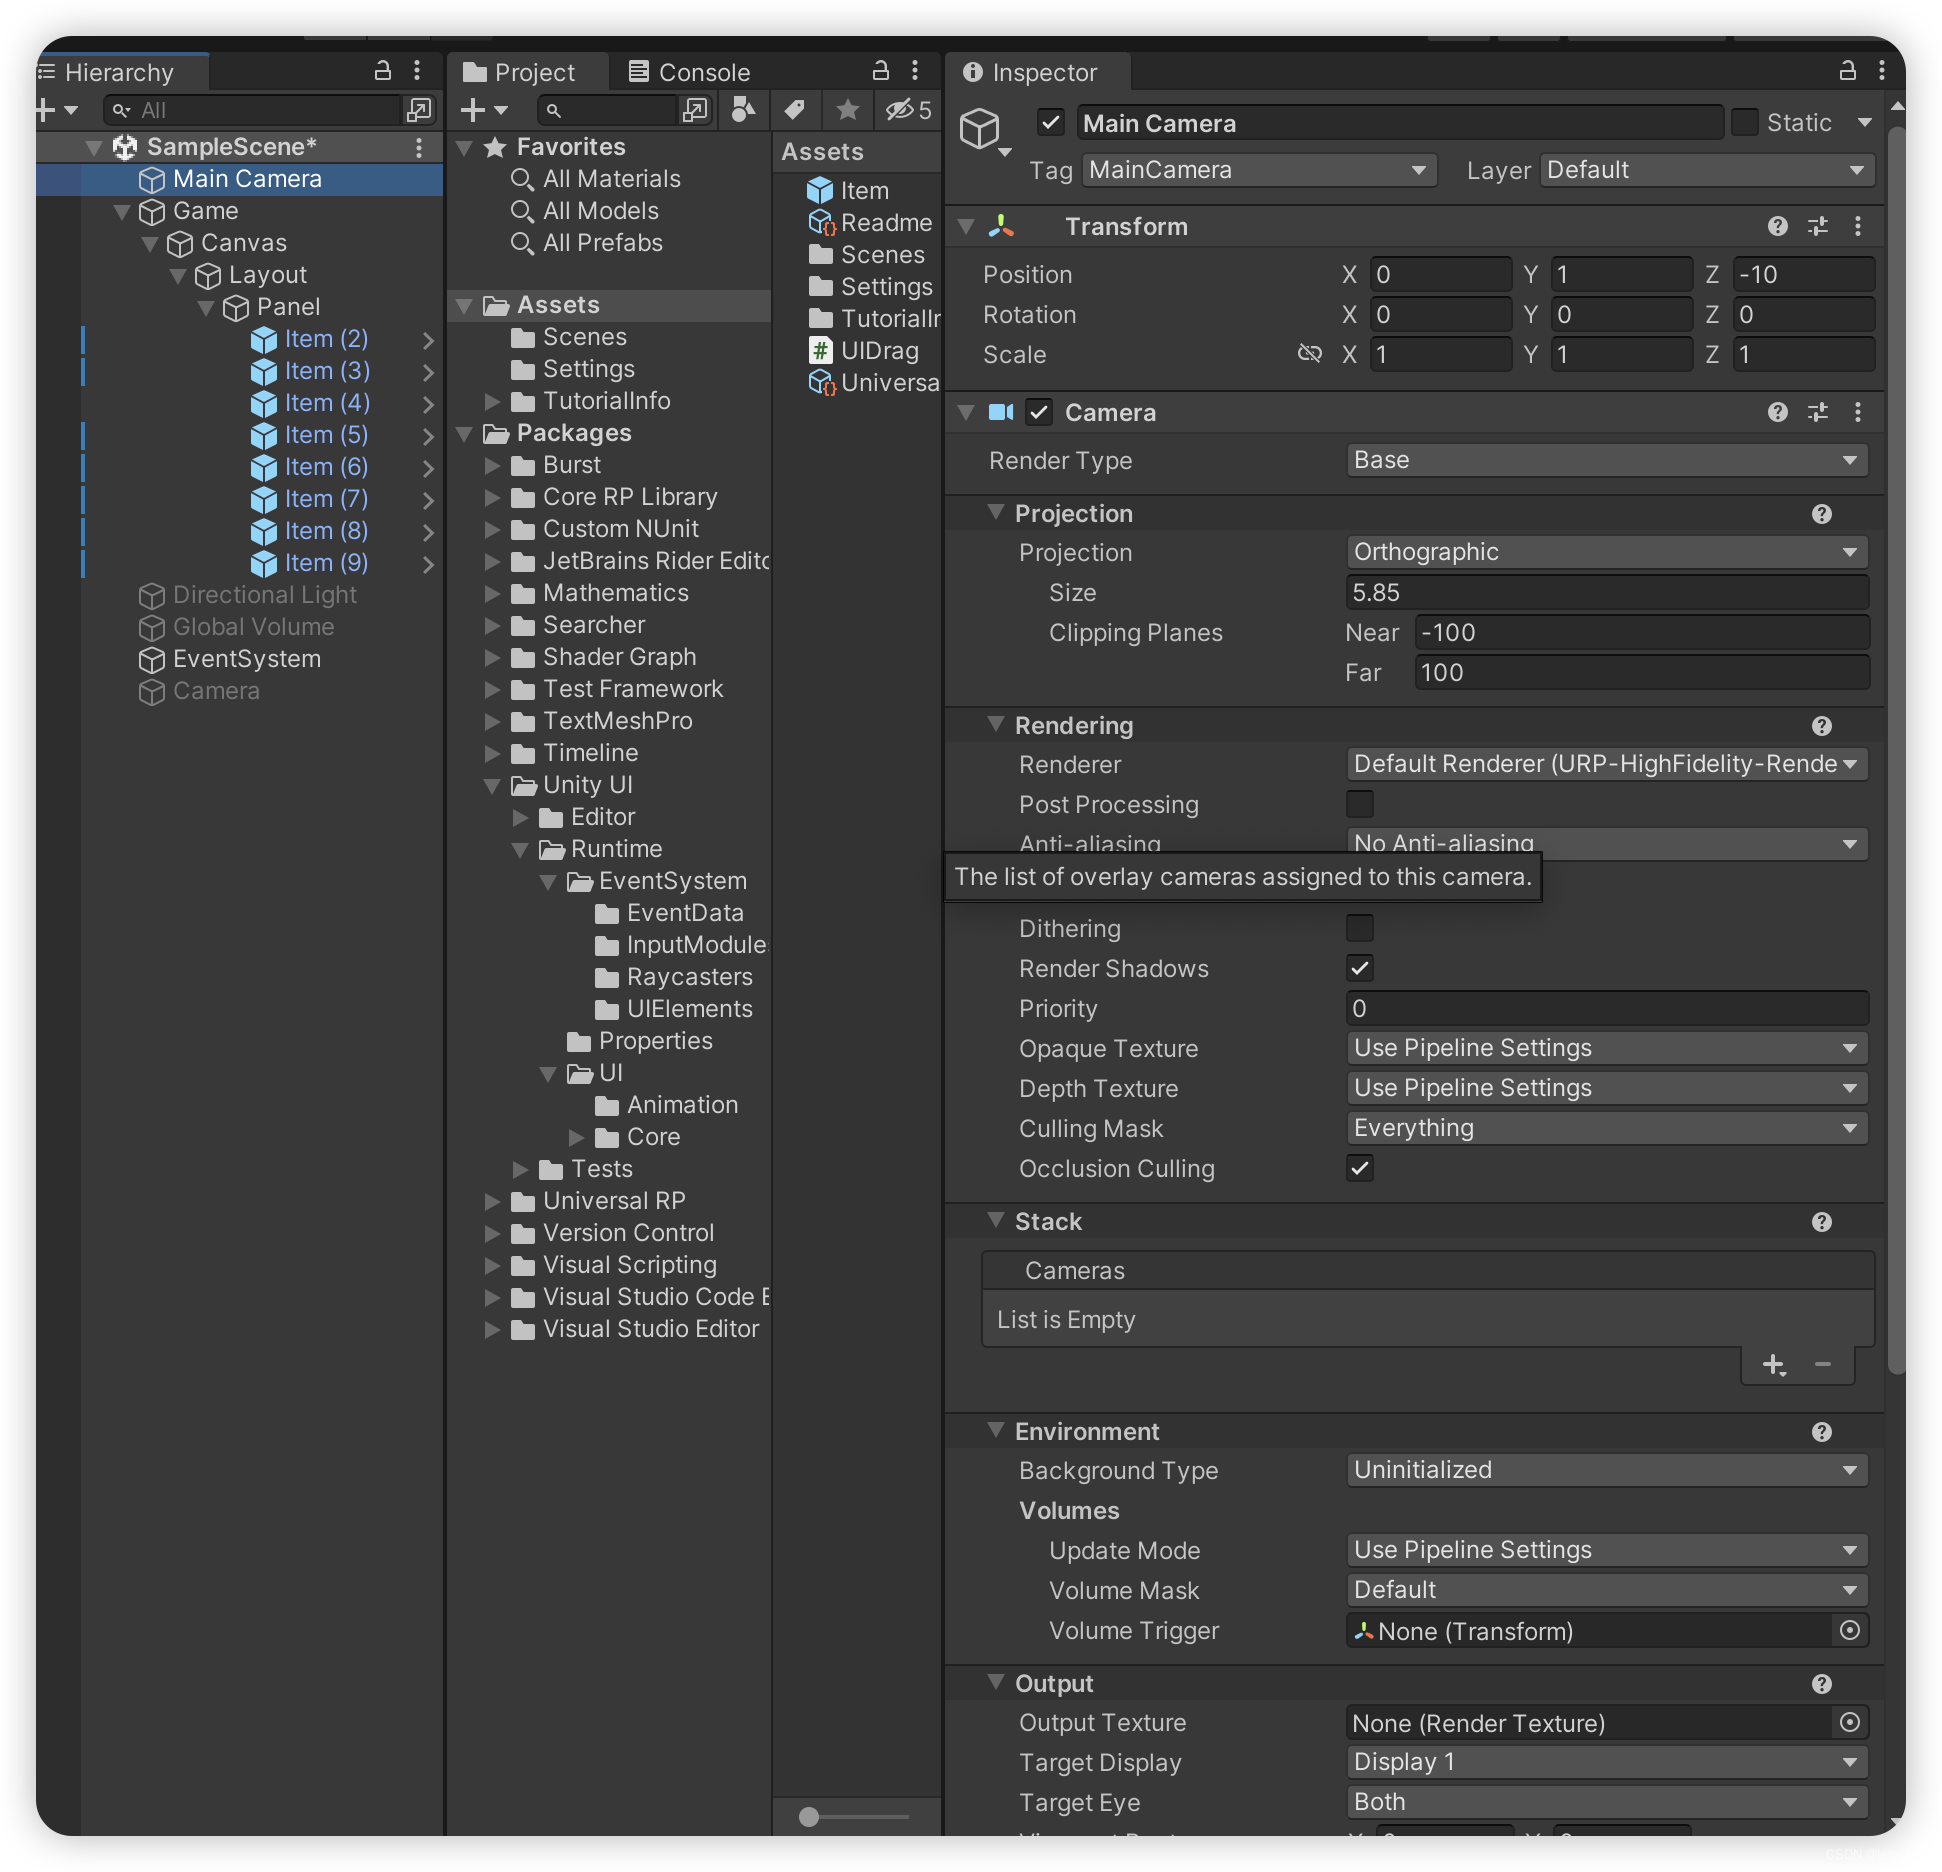Disable the Camera component checkbox

[1040, 412]
